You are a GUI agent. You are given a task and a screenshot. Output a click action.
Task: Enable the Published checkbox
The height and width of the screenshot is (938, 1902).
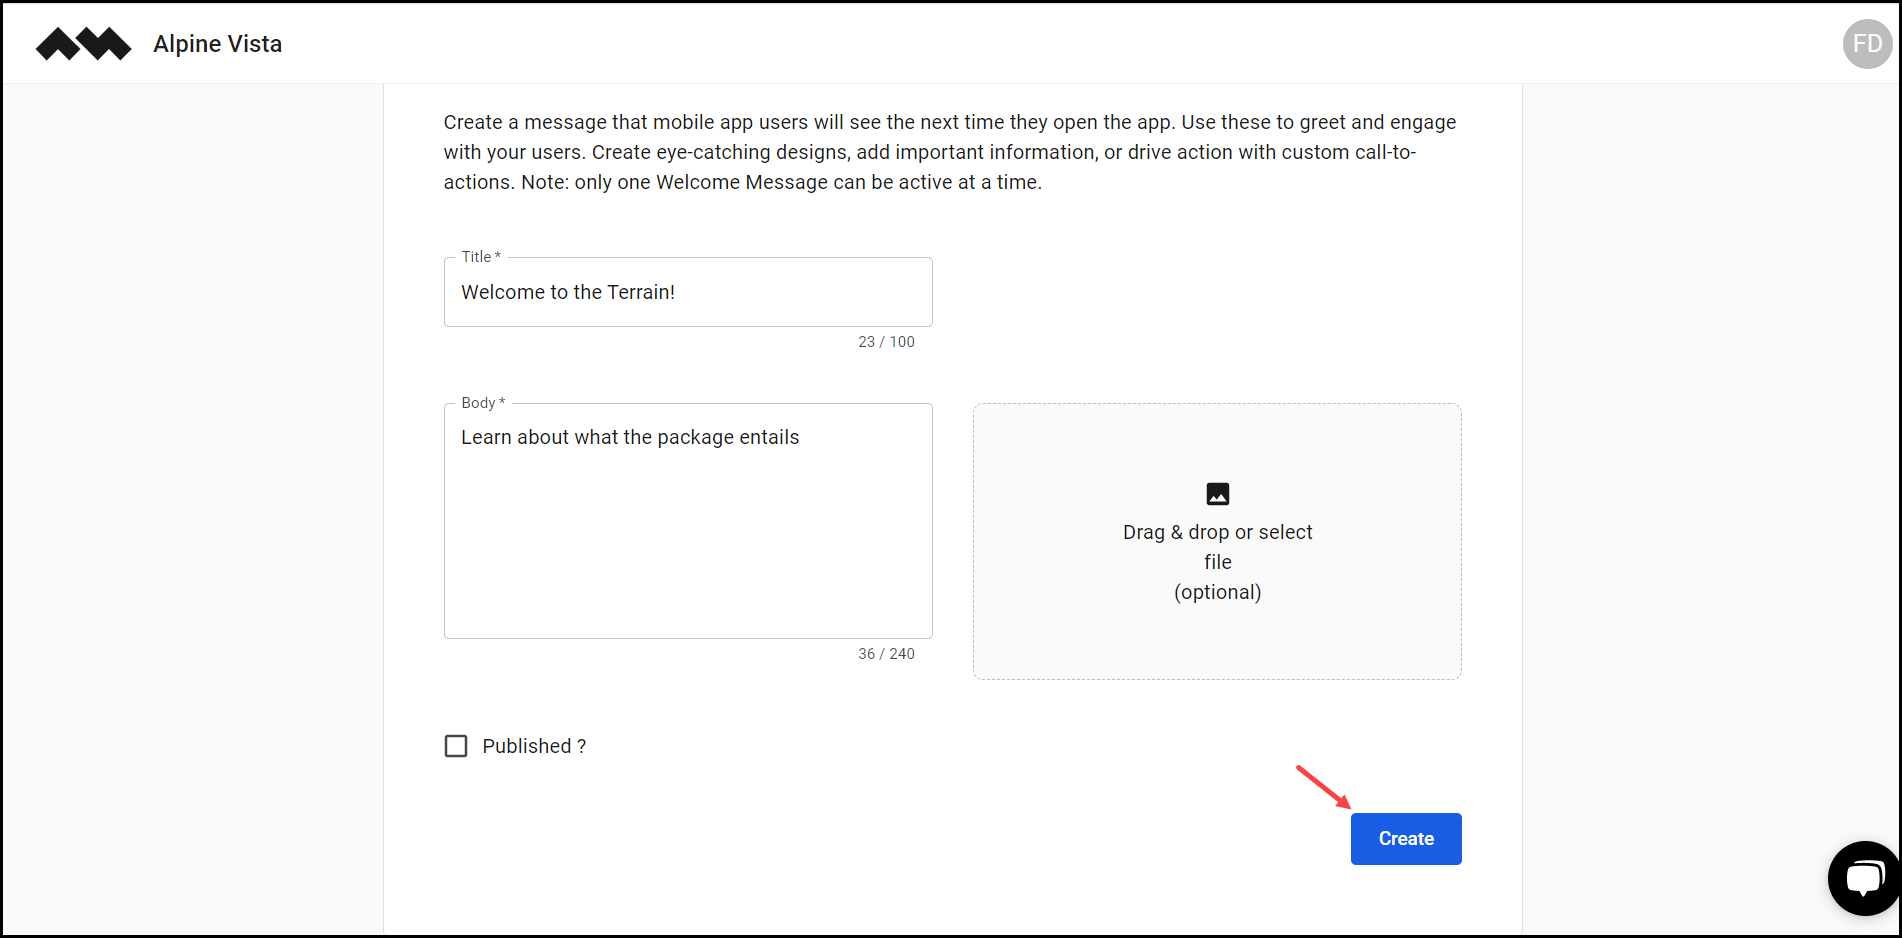(x=456, y=745)
